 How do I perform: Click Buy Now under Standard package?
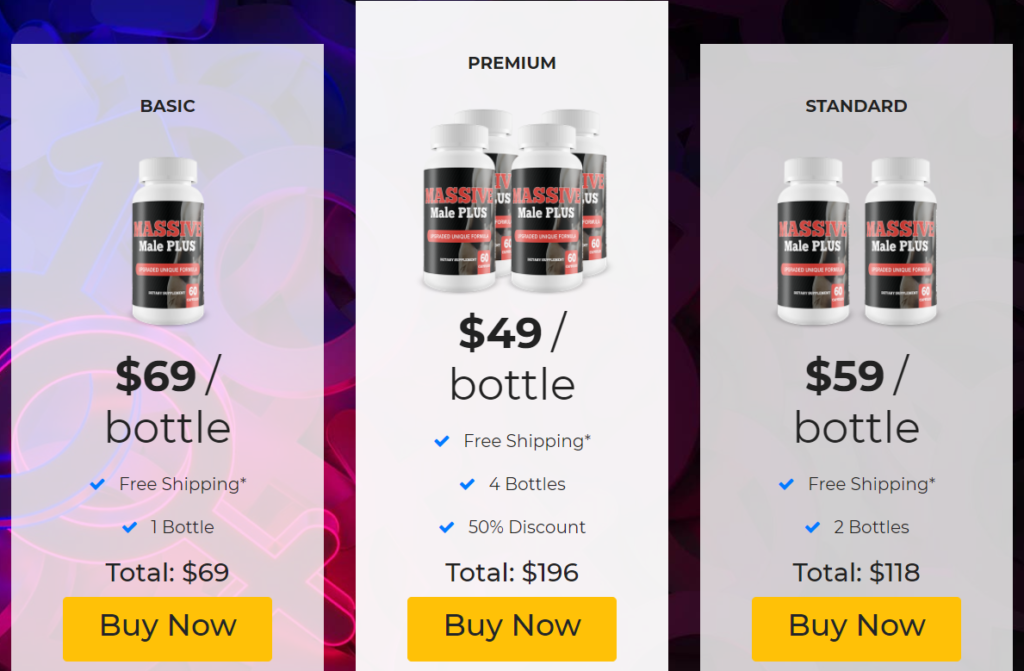pyautogui.click(x=856, y=629)
